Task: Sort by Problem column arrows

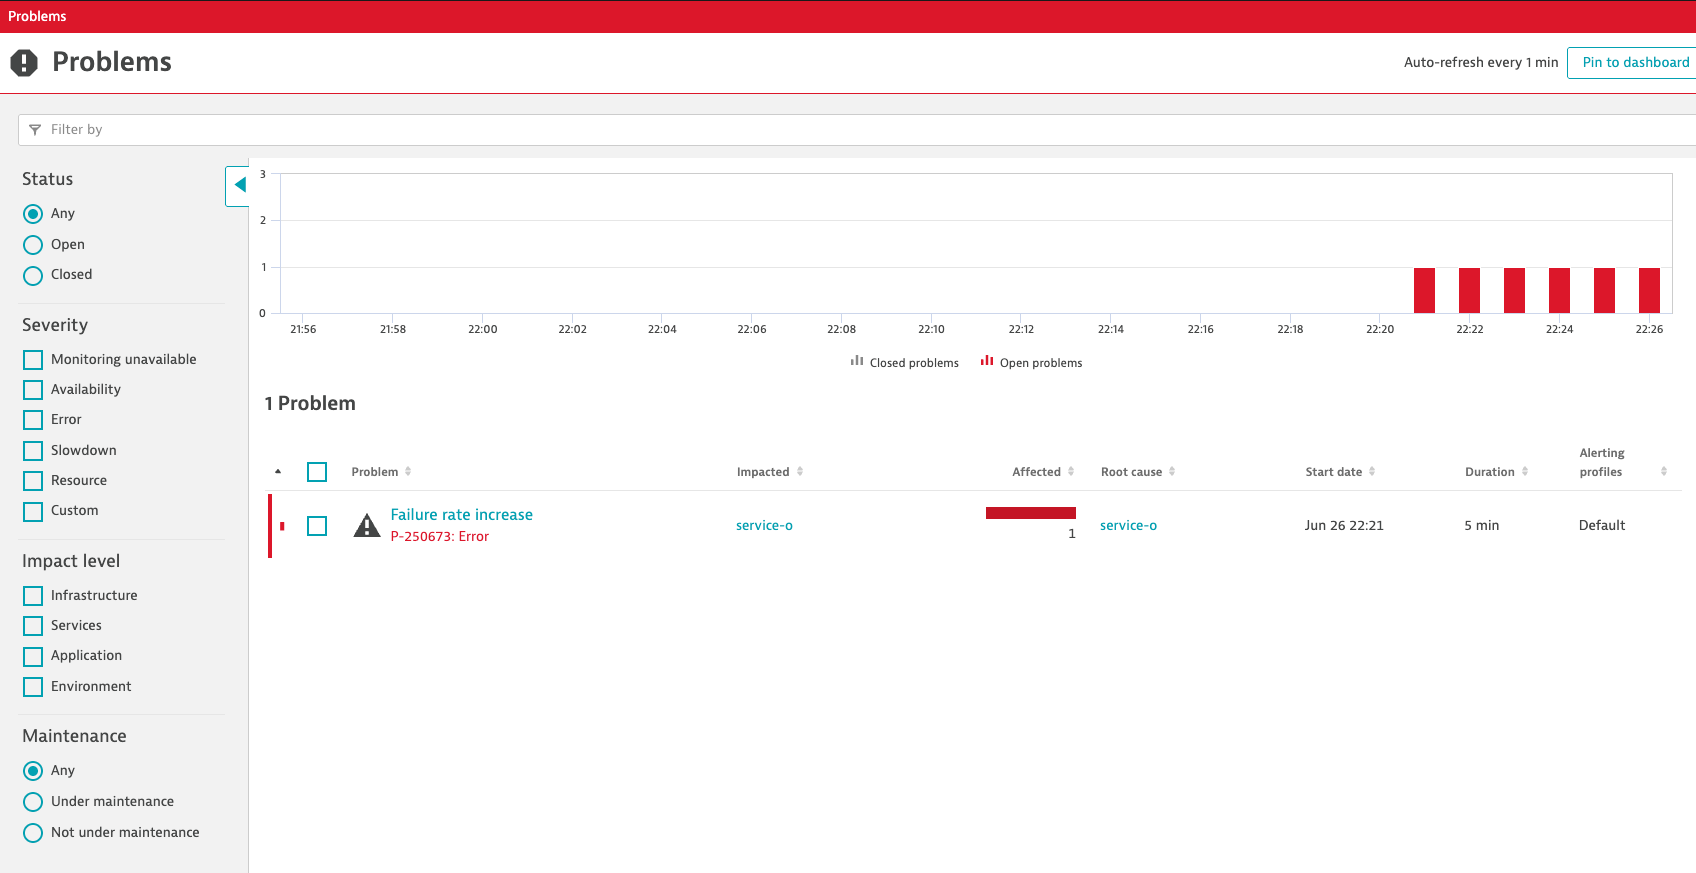Action: (408, 472)
